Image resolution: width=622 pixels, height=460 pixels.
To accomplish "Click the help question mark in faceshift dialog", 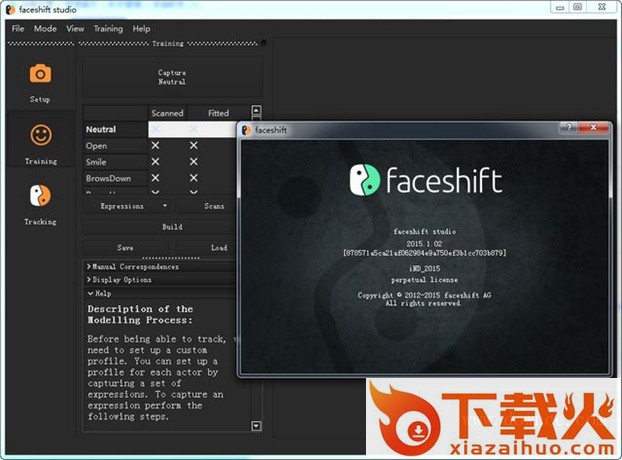I will [x=569, y=127].
